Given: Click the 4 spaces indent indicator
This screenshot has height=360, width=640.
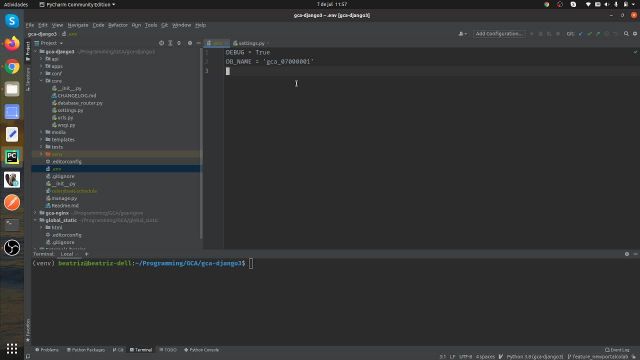Looking at the screenshot, I should coord(485,357).
